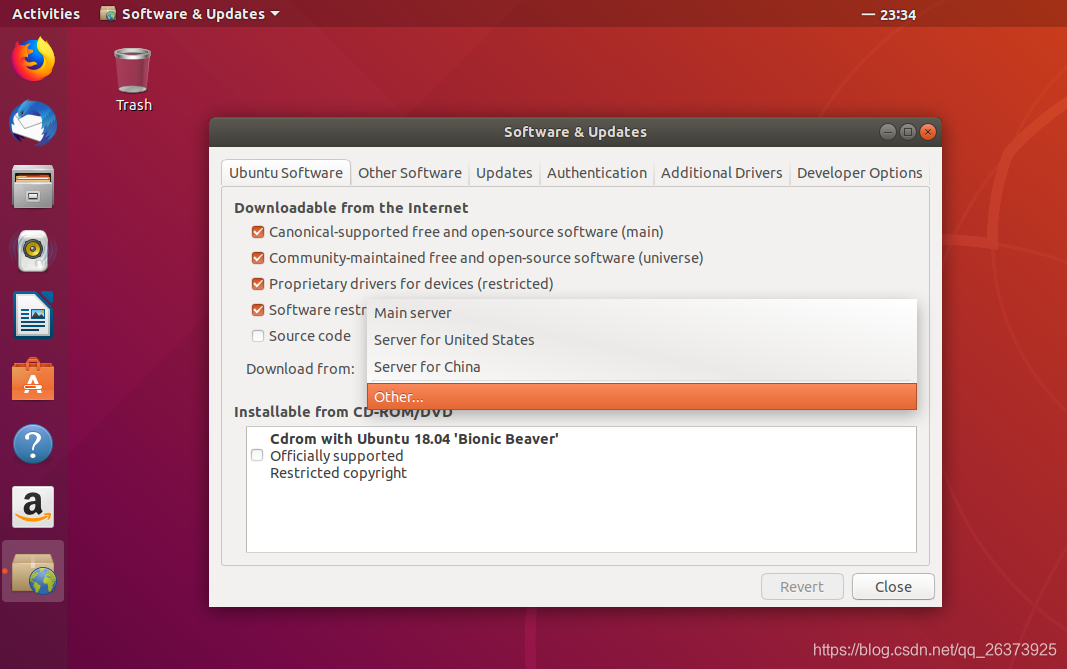
Task: Check the Cdrom with Ubuntu 18.04 checkbox
Action: click(x=257, y=455)
